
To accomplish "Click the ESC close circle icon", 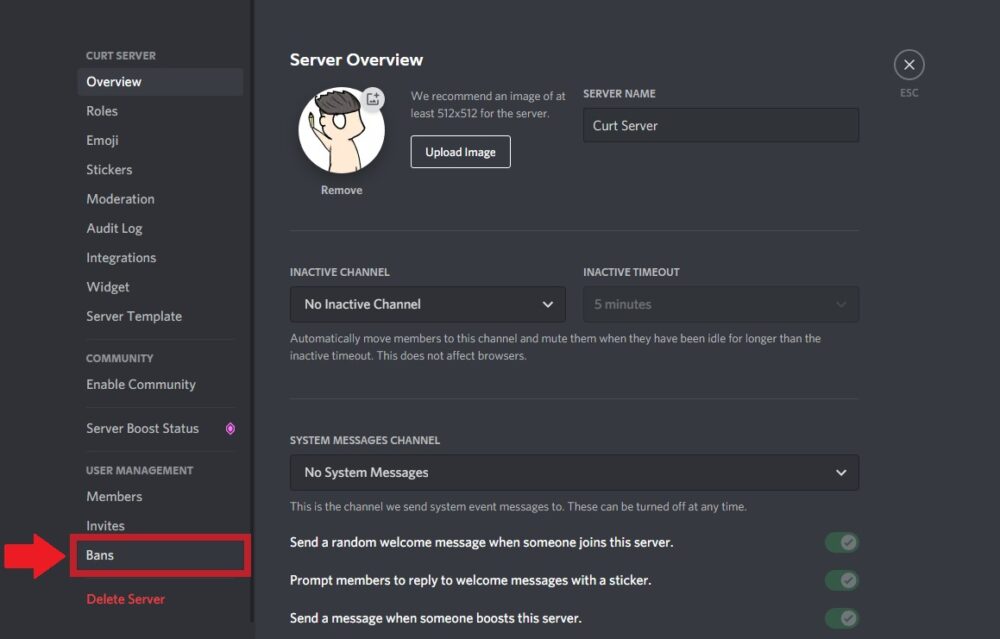I will [x=908, y=65].
